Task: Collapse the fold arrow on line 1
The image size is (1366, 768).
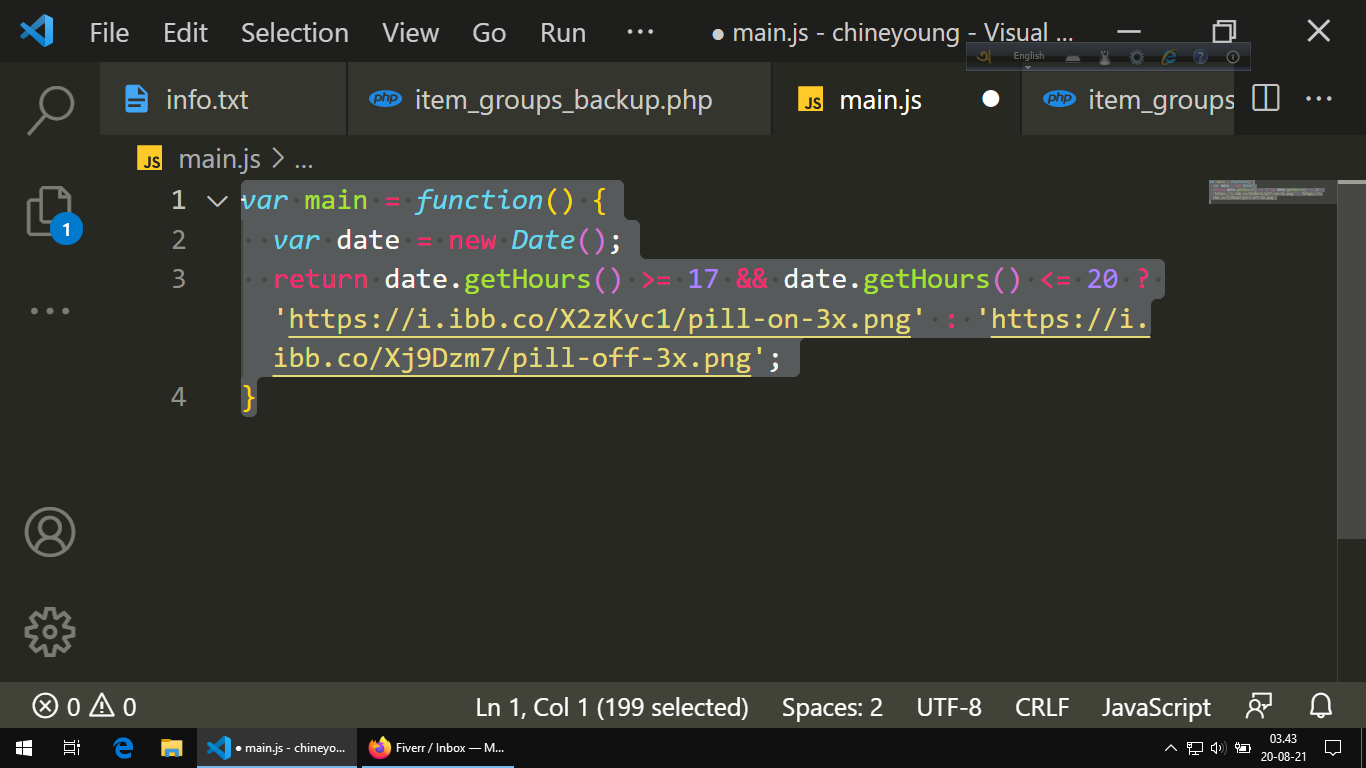Action: coord(217,201)
